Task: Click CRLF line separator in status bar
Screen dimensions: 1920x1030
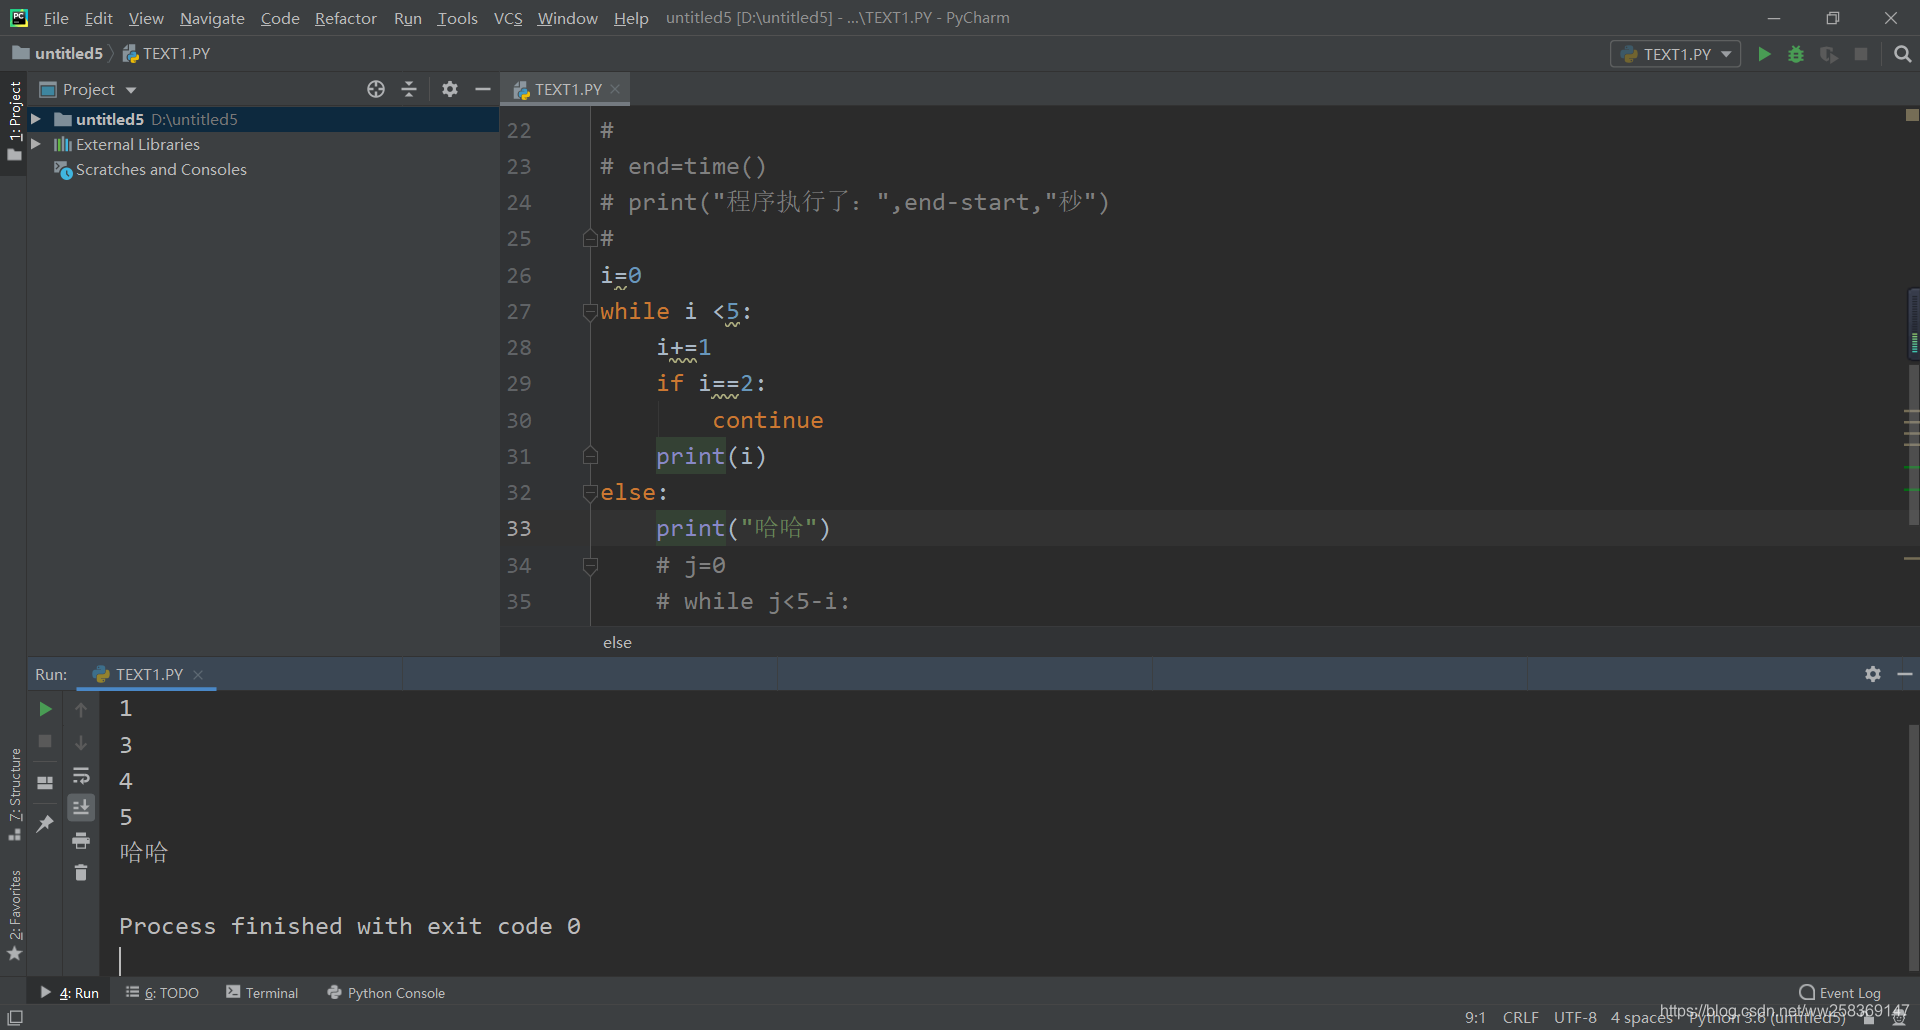Action: (1520, 1017)
